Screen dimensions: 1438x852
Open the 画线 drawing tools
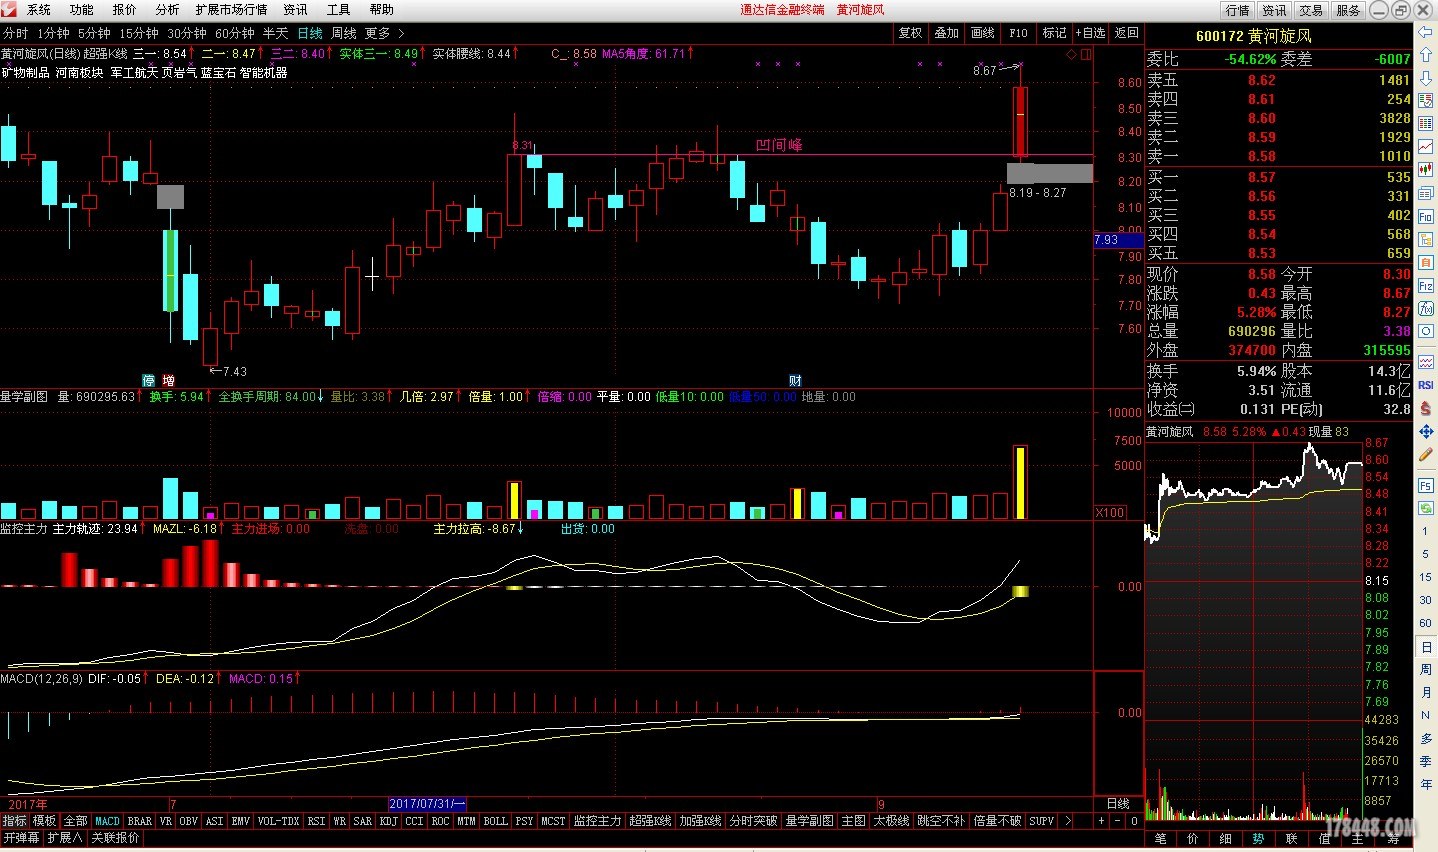(x=983, y=33)
